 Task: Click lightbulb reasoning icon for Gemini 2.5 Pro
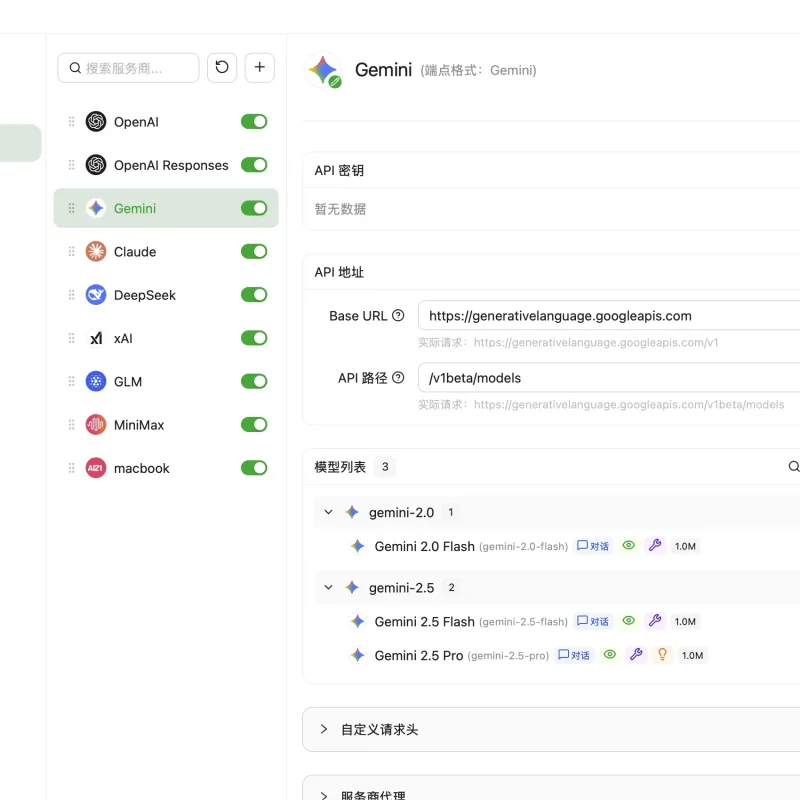662,655
